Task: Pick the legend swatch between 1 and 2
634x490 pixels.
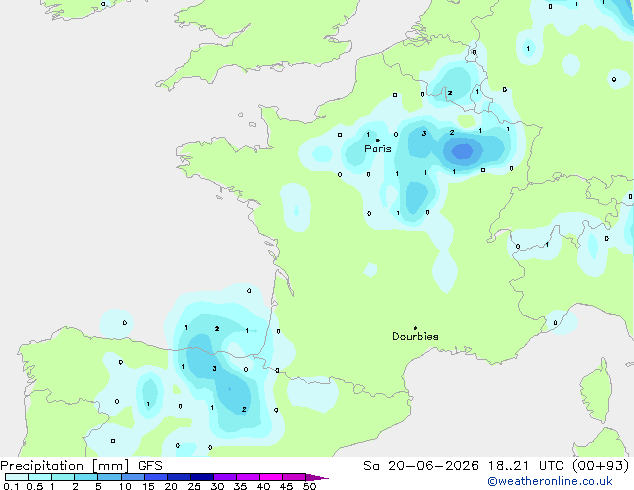Action: coord(63,477)
